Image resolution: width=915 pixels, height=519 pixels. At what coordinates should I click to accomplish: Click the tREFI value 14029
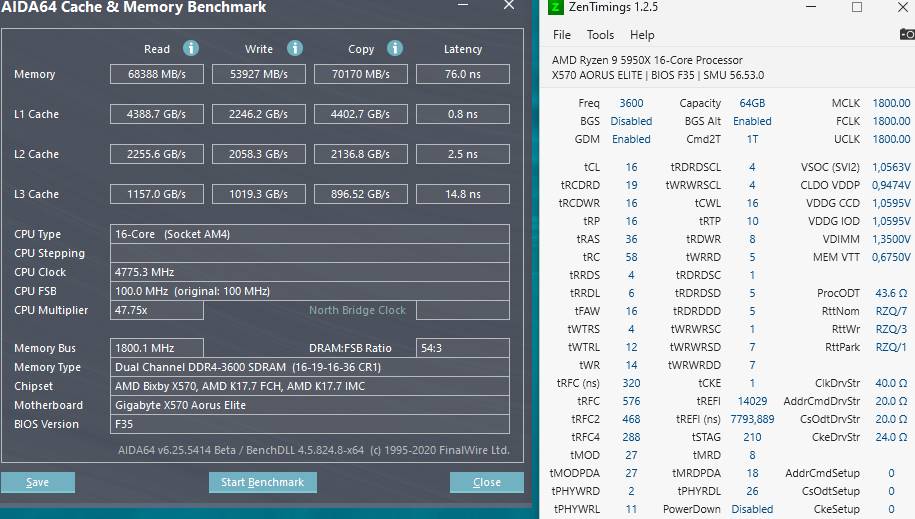click(x=752, y=402)
